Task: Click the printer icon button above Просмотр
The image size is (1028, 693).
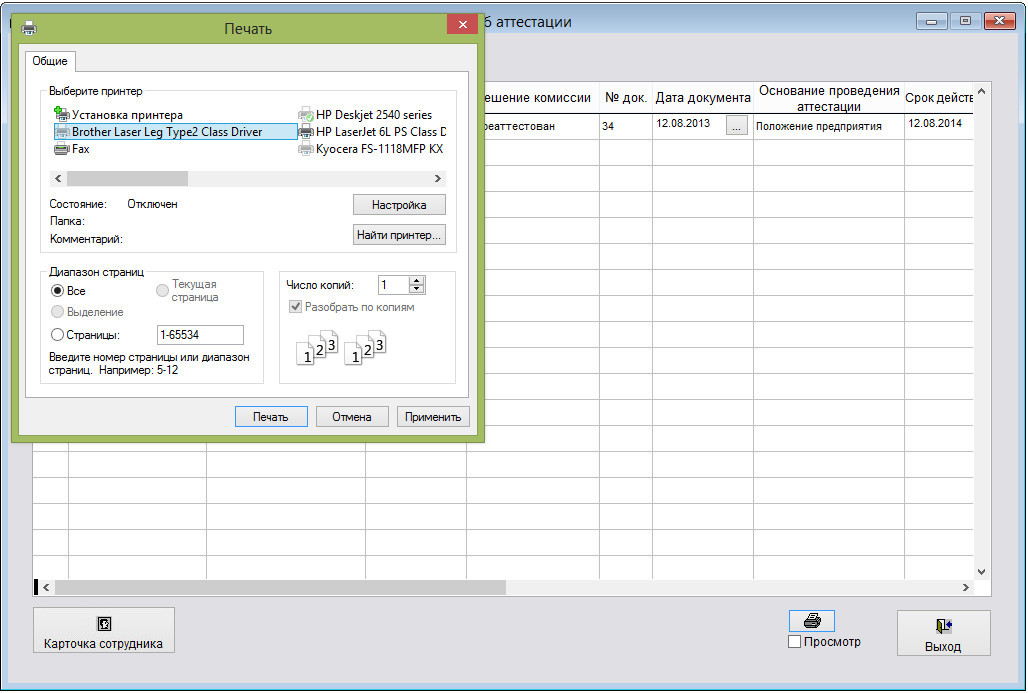Action: point(811,621)
